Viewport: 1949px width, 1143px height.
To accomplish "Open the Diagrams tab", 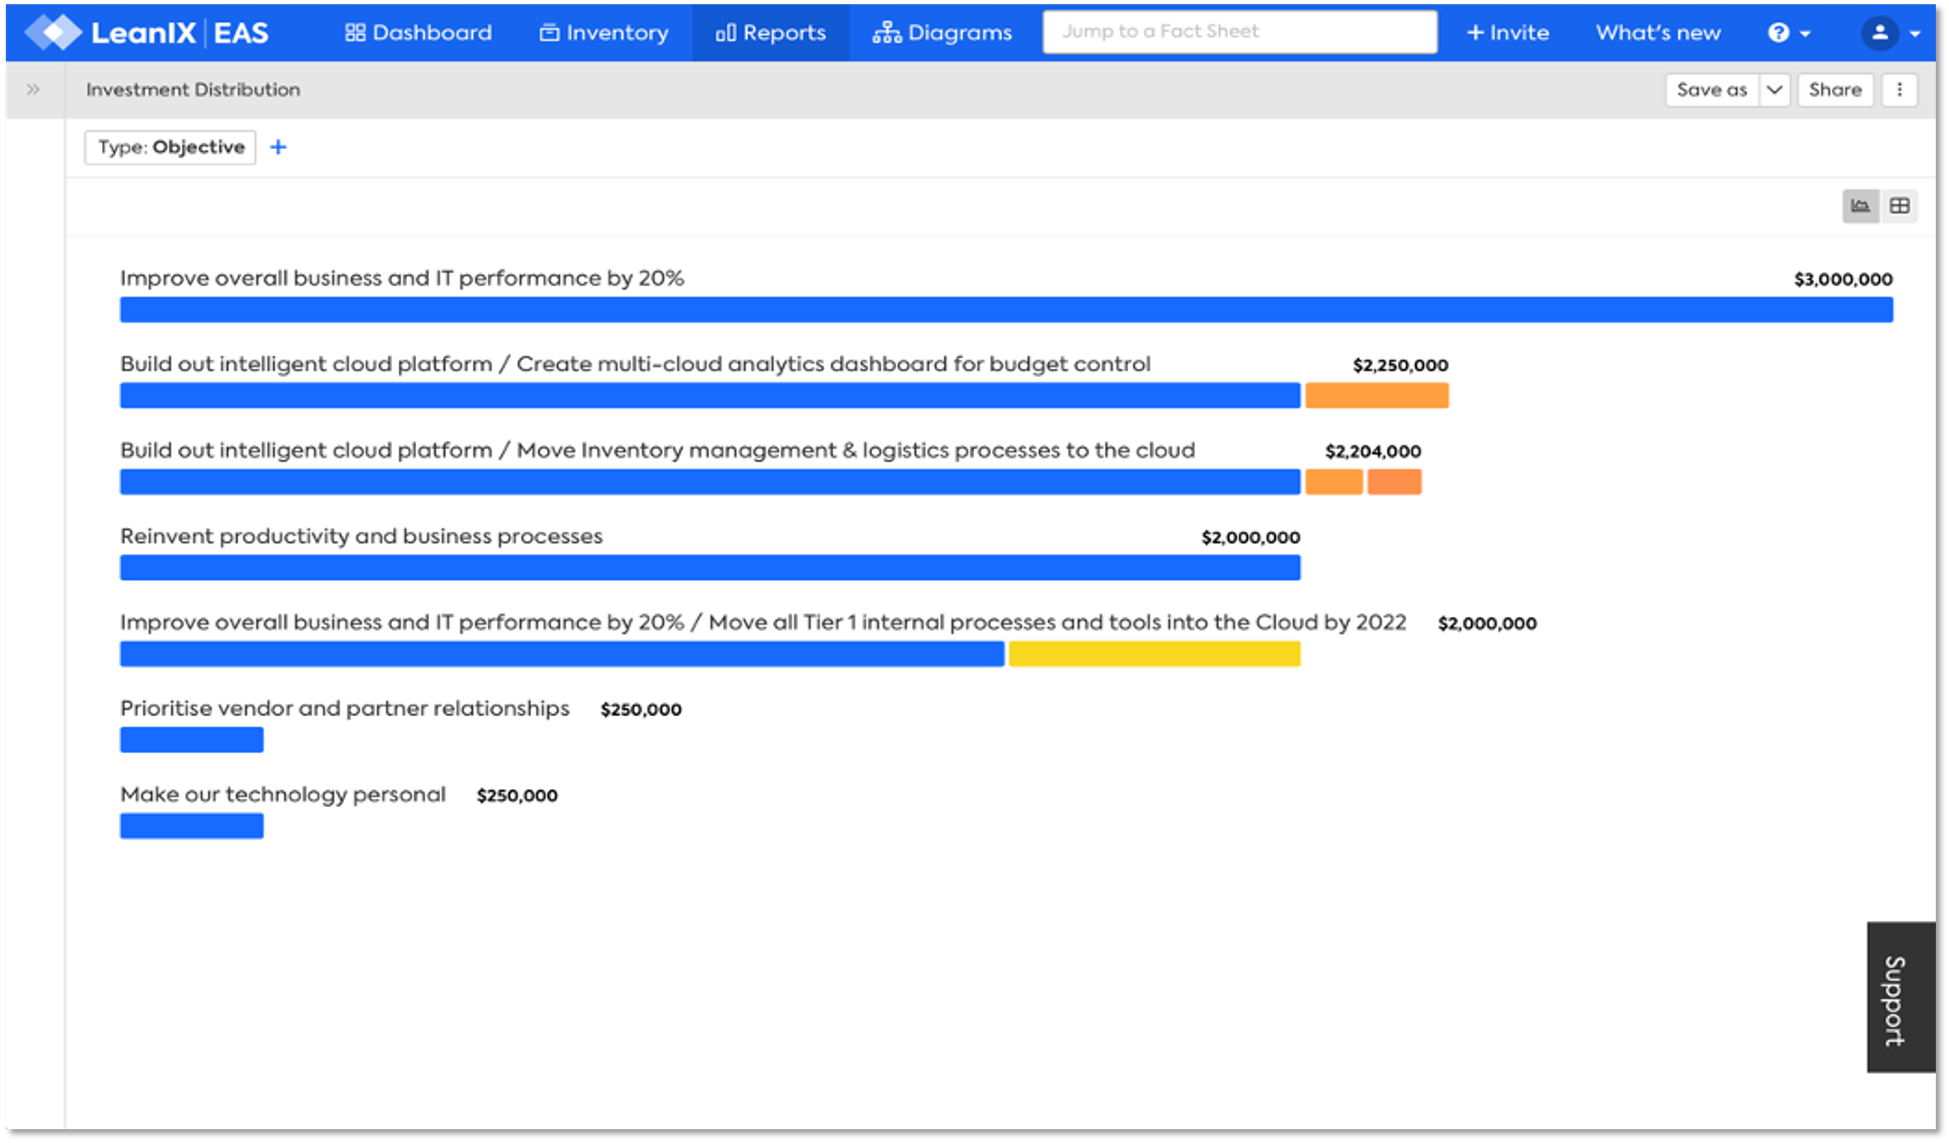I will pos(942,32).
